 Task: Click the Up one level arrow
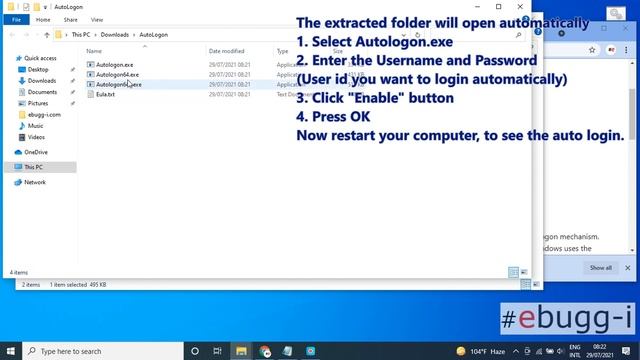(x=47, y=35)
